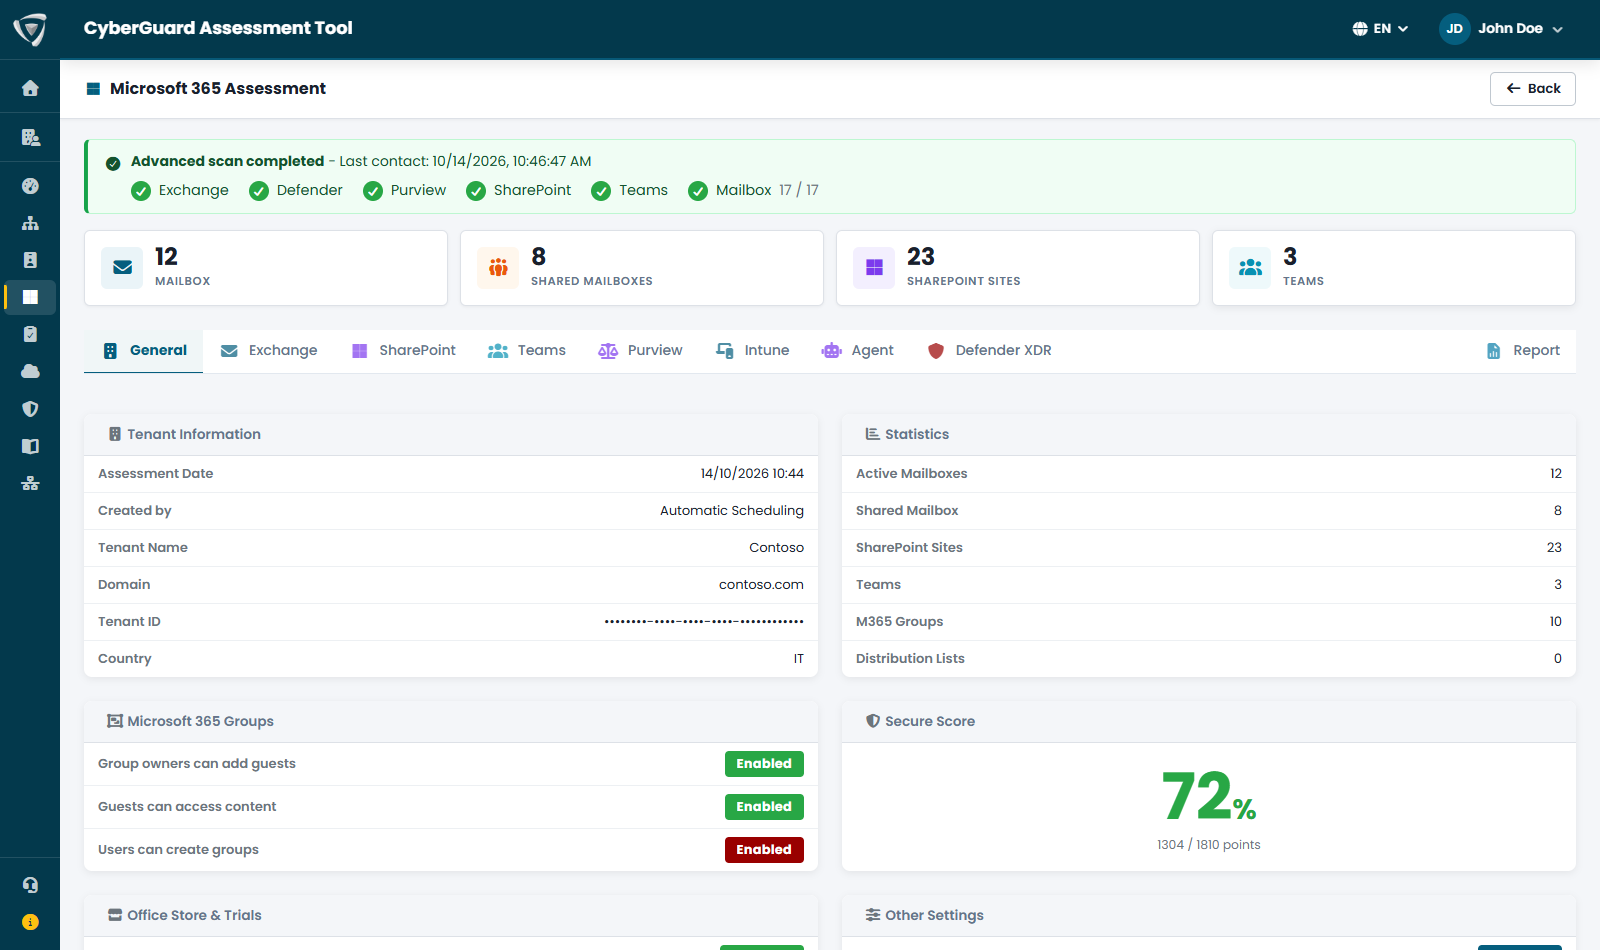Click the Exchange scan status item
The image size is (1600, 950).
click(180, 191)
